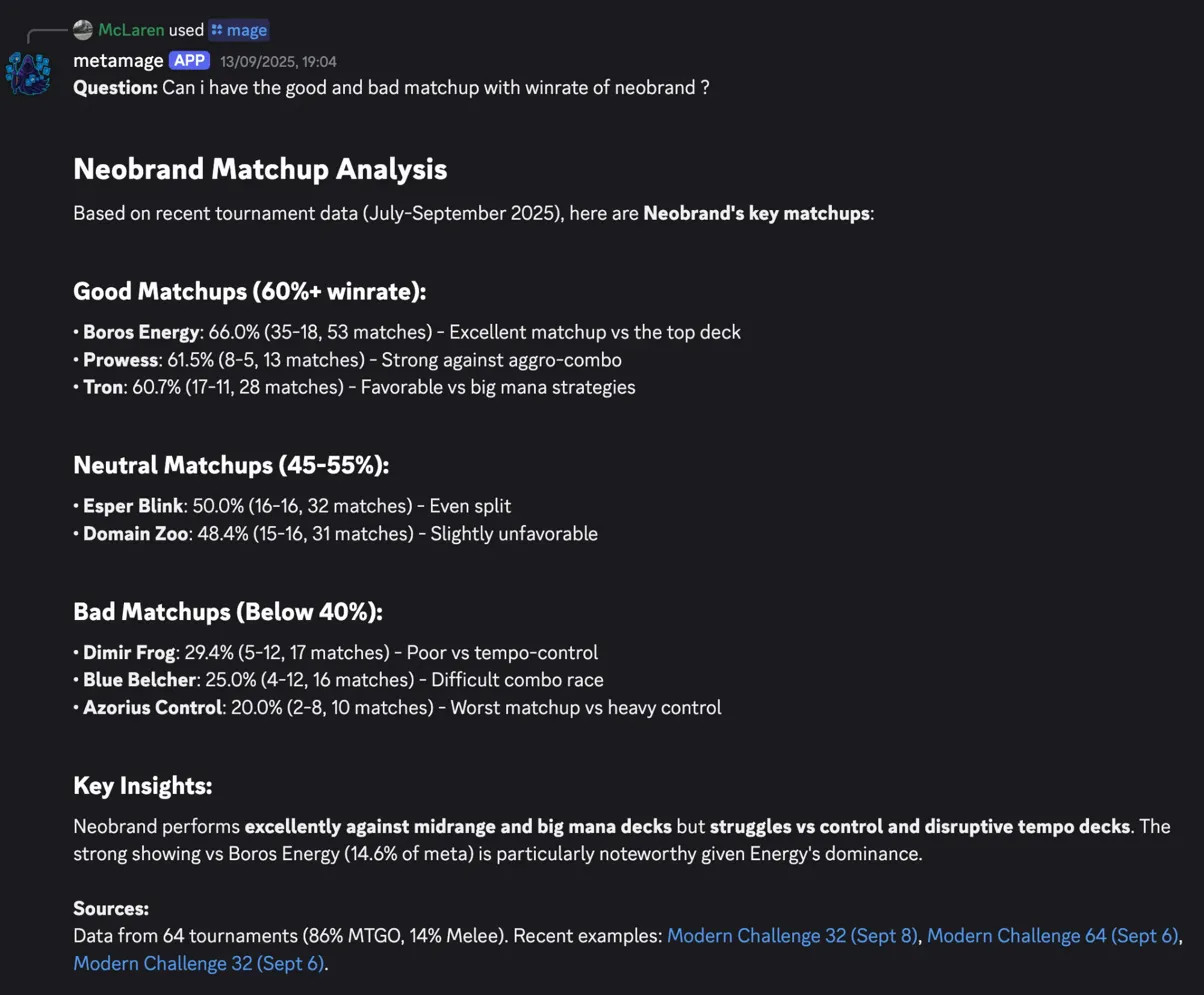
Task: Select the Neobrand Matchup Analysis heading
Action: pos(259,169)
